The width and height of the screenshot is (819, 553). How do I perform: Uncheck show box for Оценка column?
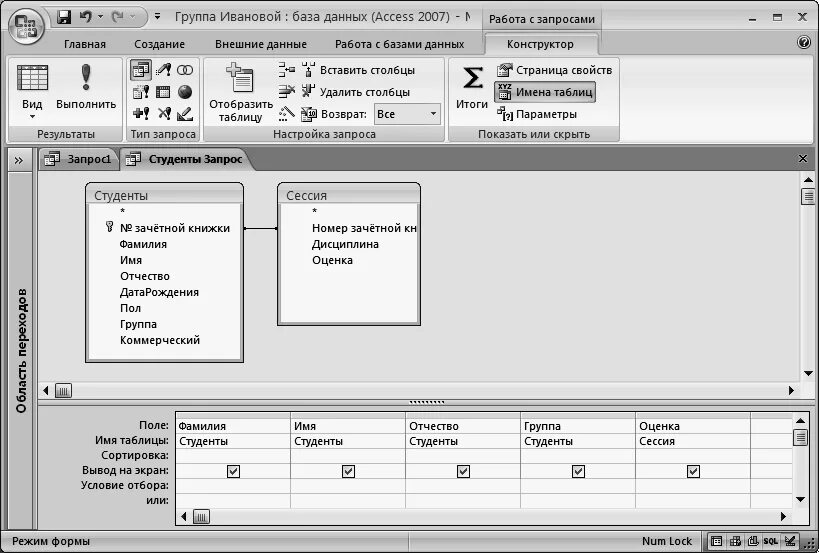point(693,471)
